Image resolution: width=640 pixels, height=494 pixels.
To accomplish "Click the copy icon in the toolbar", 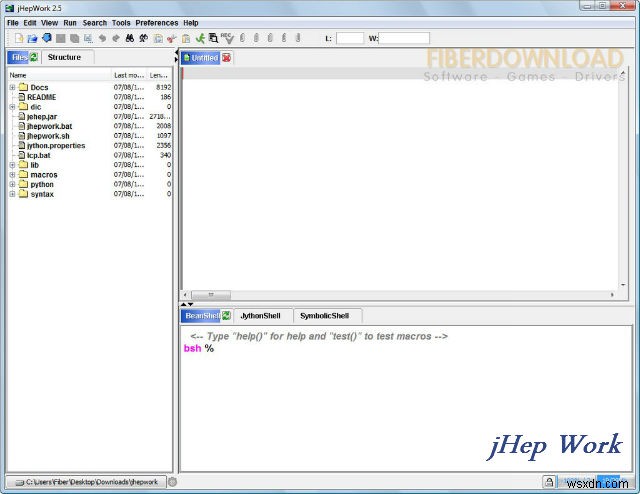I will click(x=158, y=38).
